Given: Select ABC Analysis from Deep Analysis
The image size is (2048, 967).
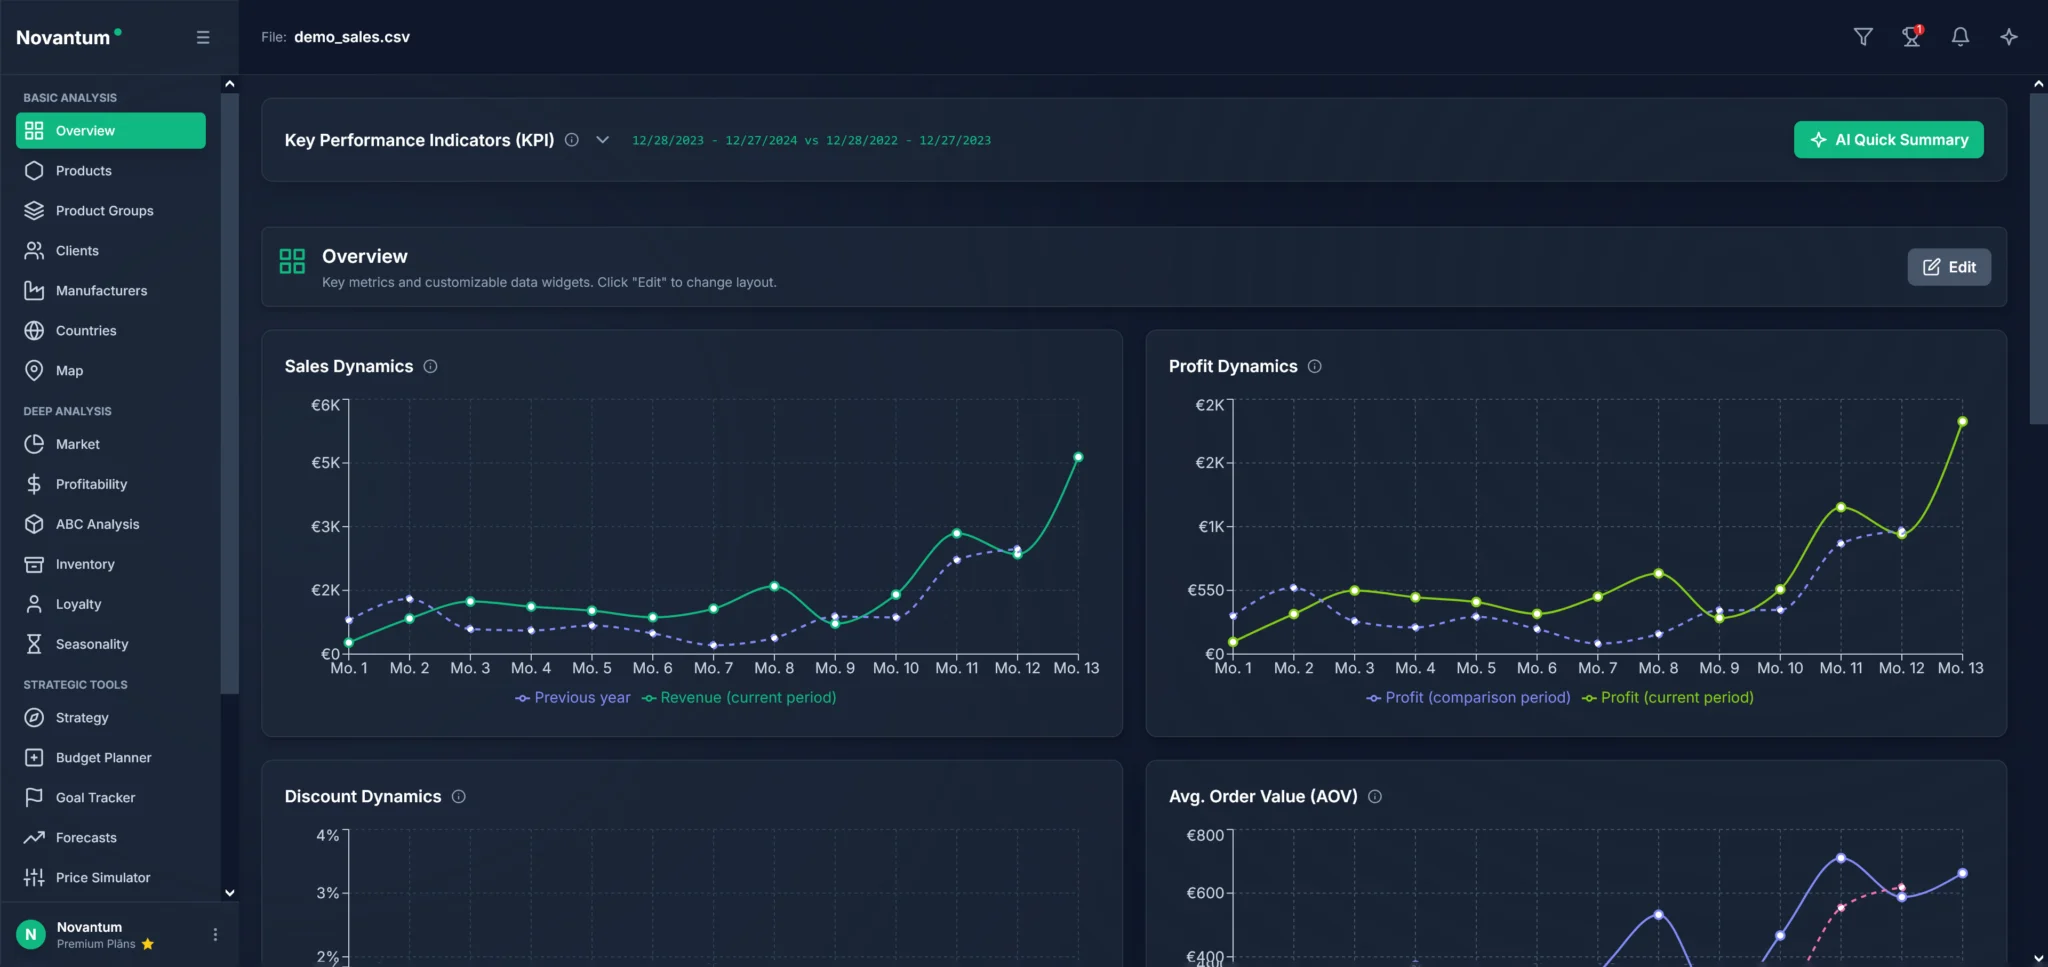Looking at the screenshot, I should 97,523.
